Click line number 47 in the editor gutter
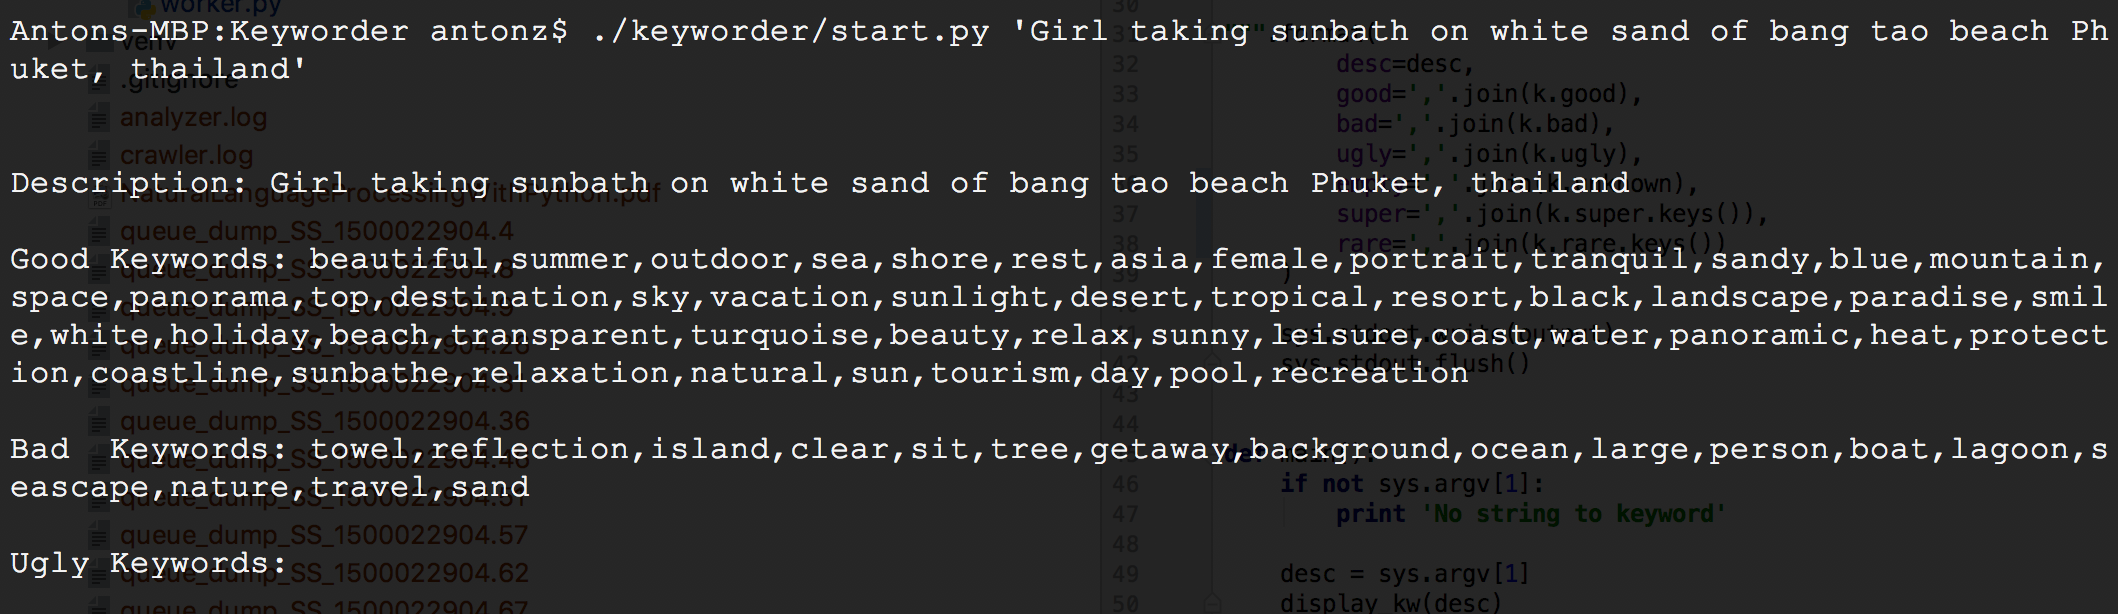This screenshot has width=2118, height=614. (1125, 514)
